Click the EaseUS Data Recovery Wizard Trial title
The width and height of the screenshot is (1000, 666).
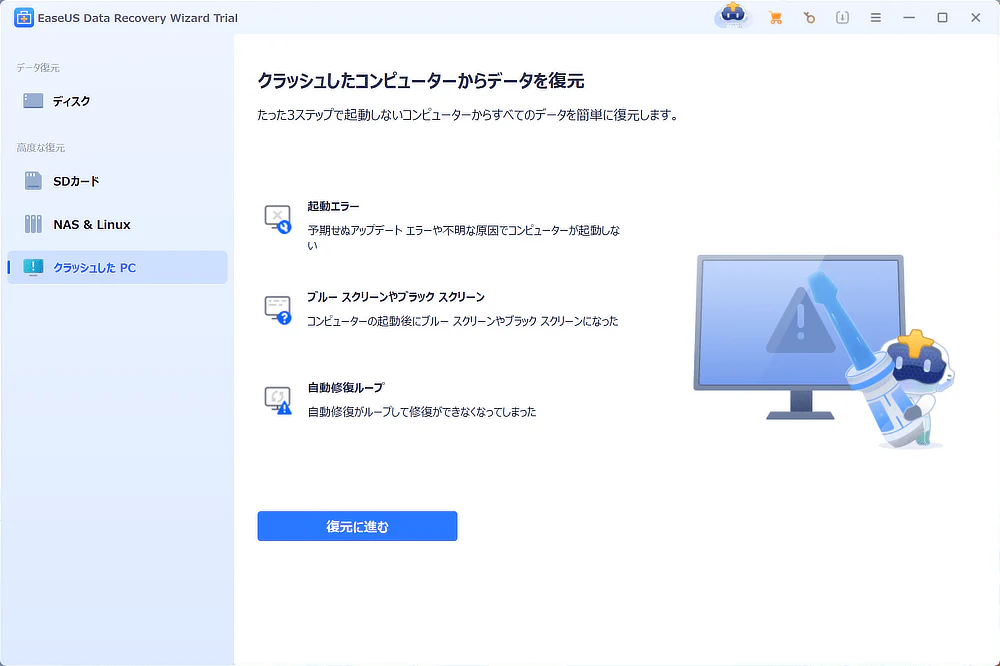click(x=137, y=17)
